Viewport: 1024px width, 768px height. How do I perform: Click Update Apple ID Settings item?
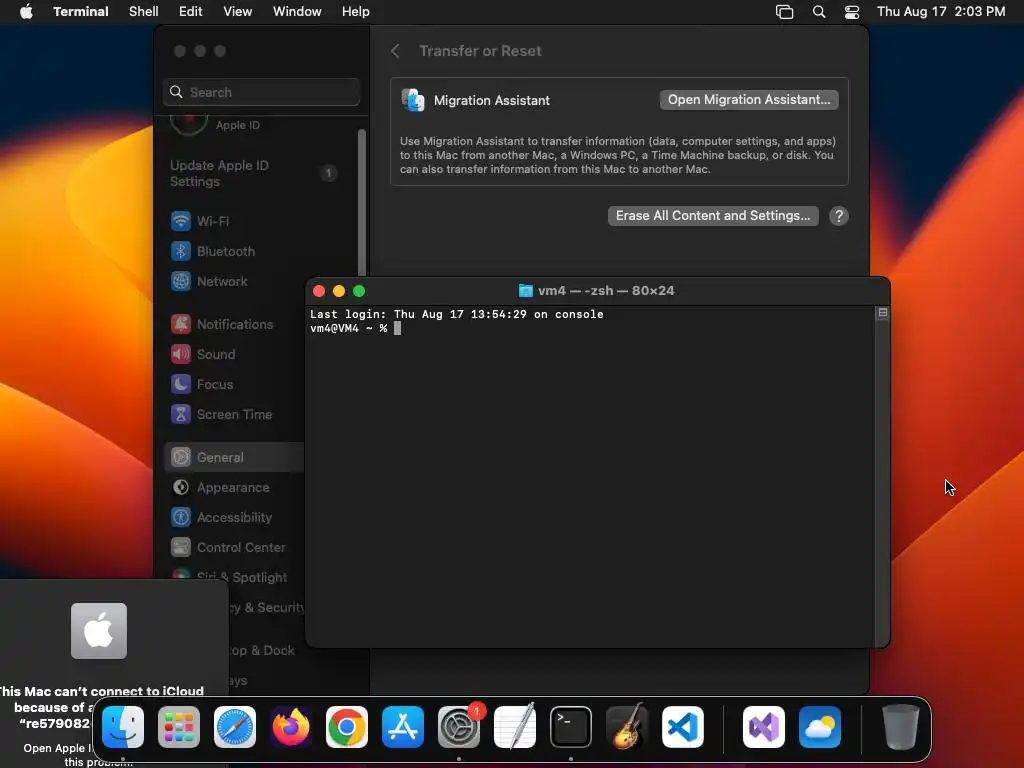[255, 173]
